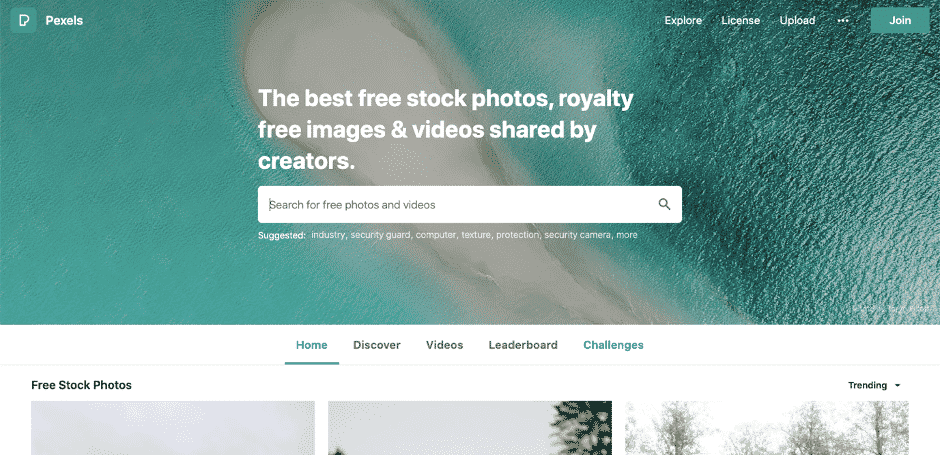Switch to the Videos tab
This screenshot has width=941, height=456.
click(x=445, y=345)
